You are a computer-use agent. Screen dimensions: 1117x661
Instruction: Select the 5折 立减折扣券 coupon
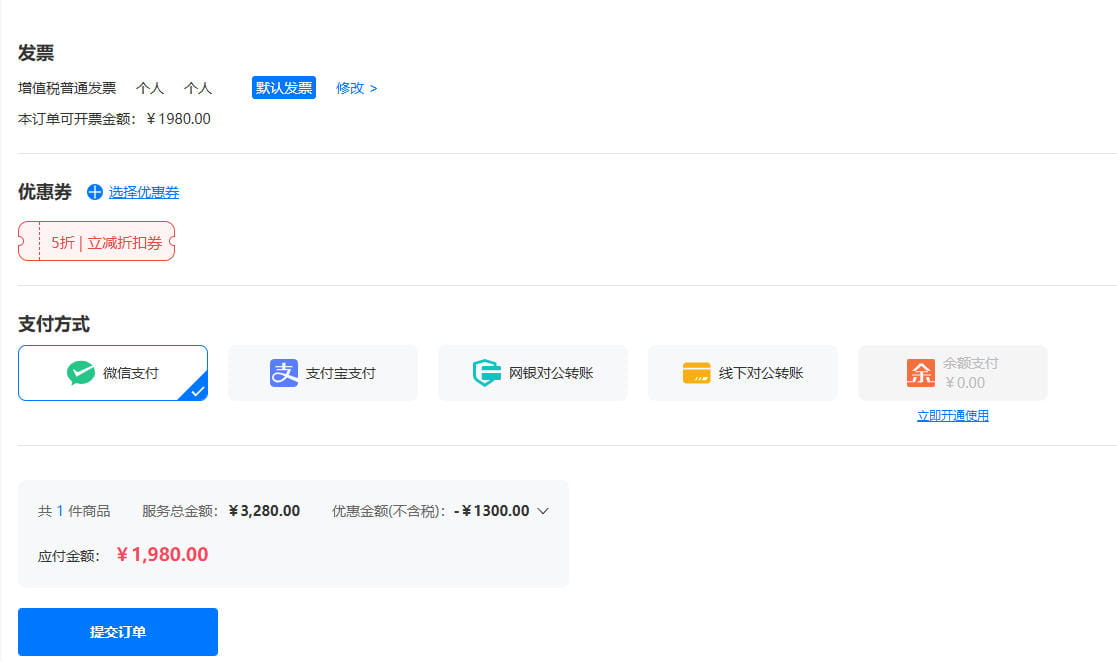tap(96, 241)
